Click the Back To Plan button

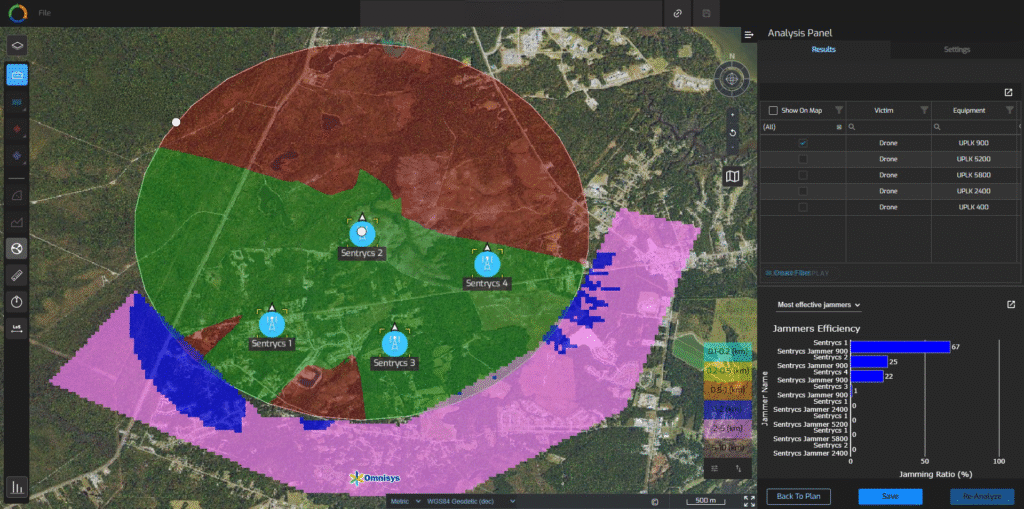click(798, 497)
